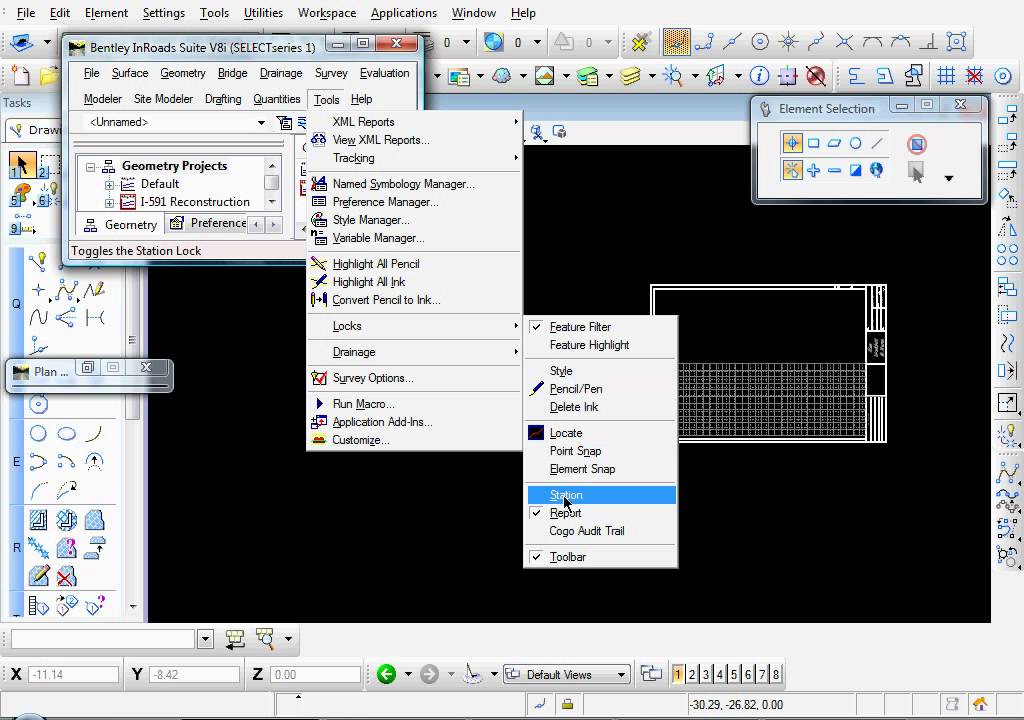
Task: Collapse the Geometry Projects tree
Action: coord(90,167)
